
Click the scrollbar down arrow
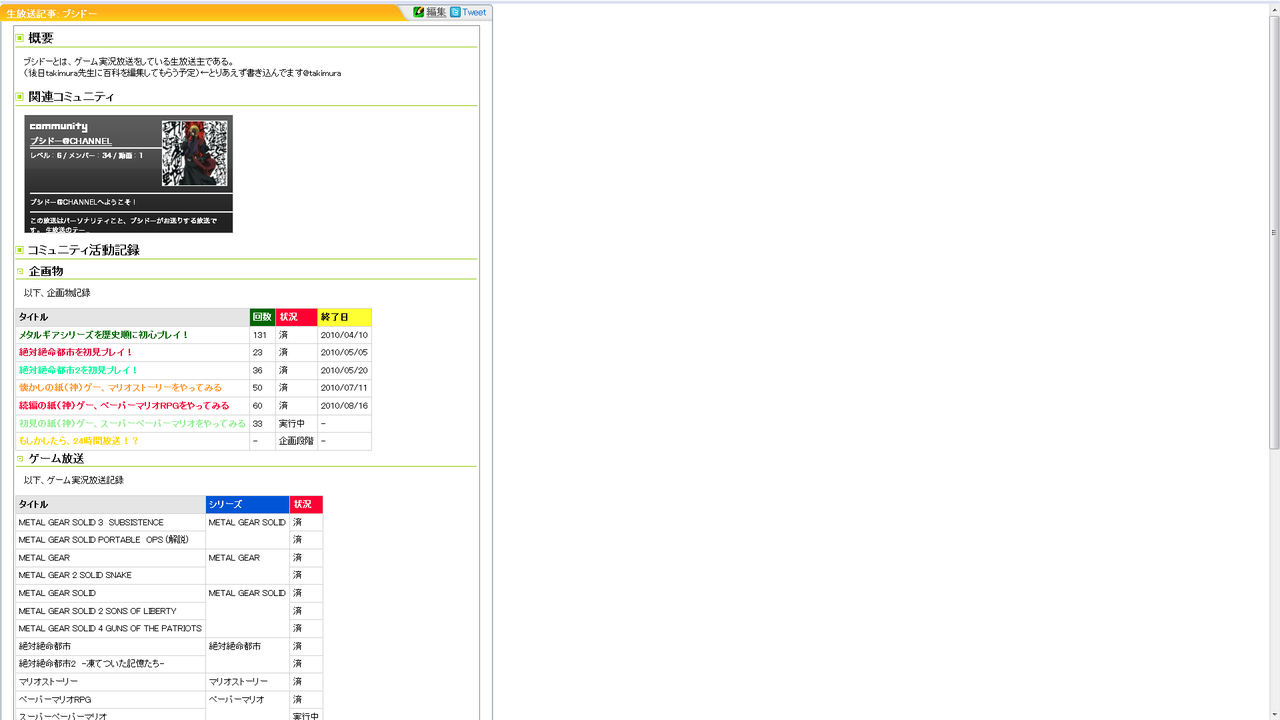[x=1274, y=714]
